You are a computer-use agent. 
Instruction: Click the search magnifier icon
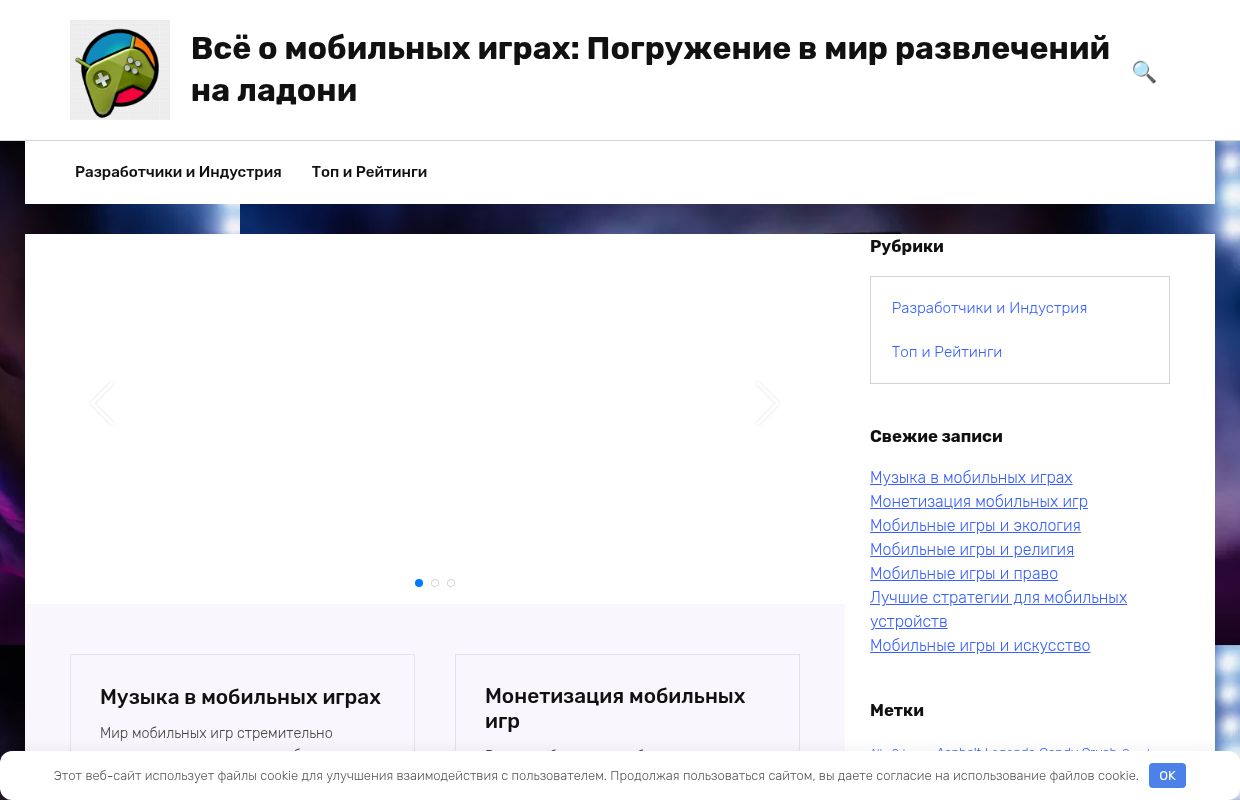click(x=1143, y=72)
